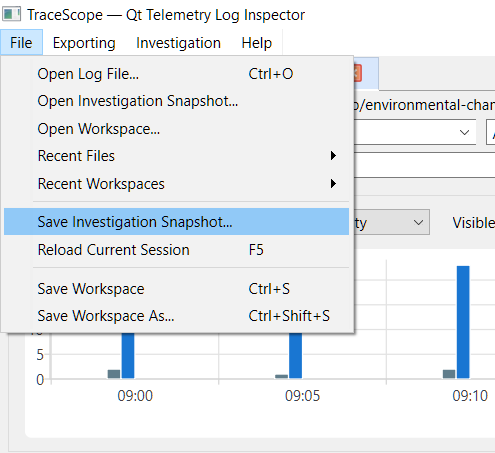Open the Investigation menu
This screenshot has width=495, height=453.
pos(178,43)
